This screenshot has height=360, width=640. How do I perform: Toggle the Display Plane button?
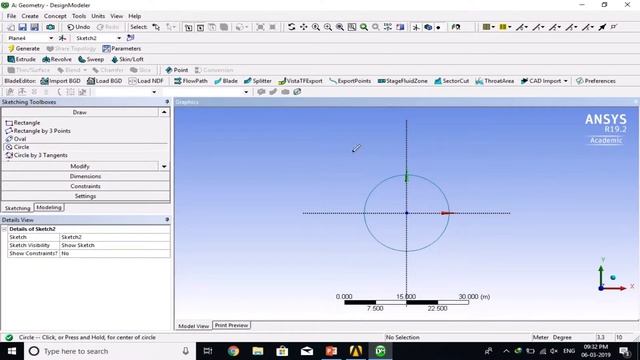[x=416, y=27]
